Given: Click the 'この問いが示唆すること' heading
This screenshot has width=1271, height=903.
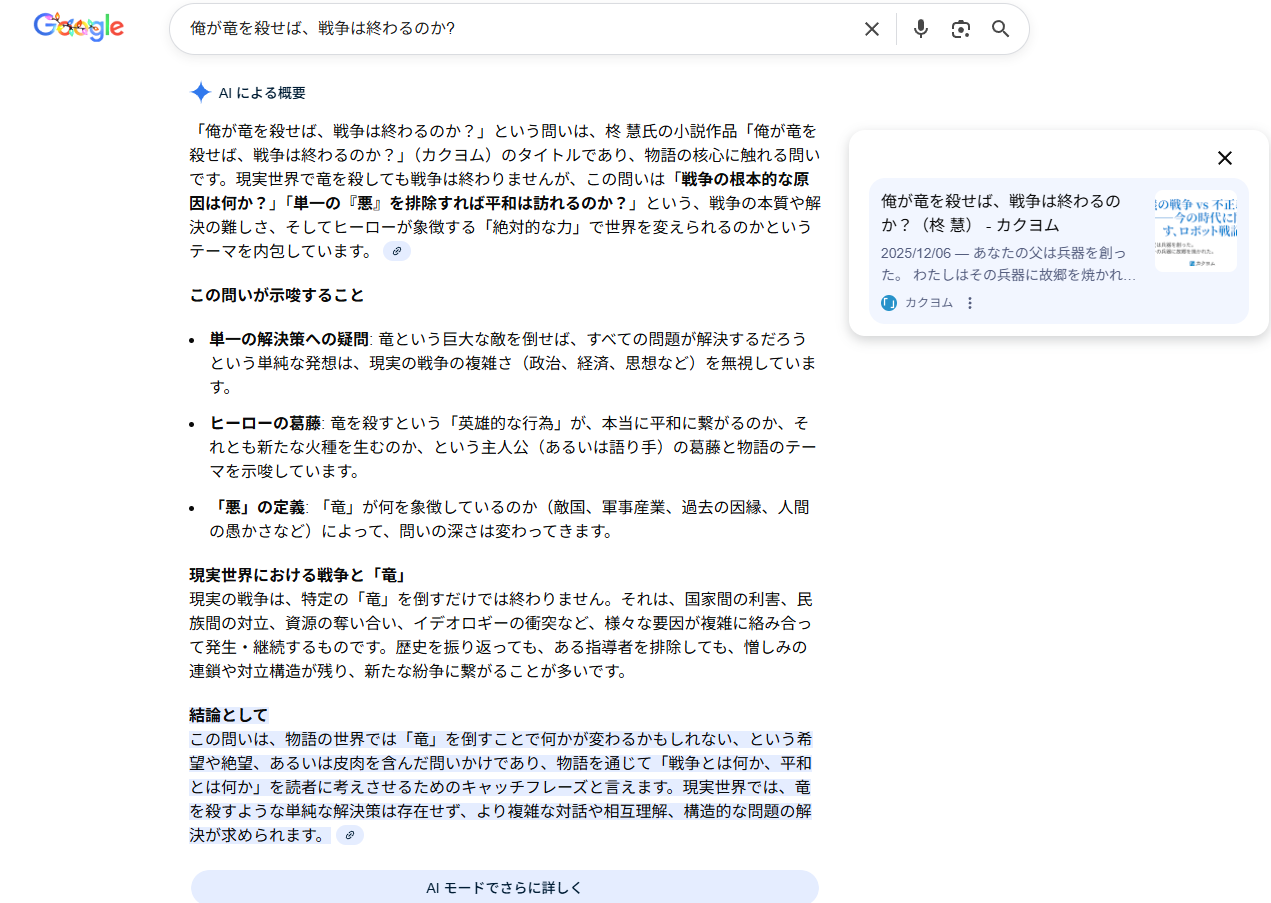Looking at the screenshot, I should (x=277, y=295).
